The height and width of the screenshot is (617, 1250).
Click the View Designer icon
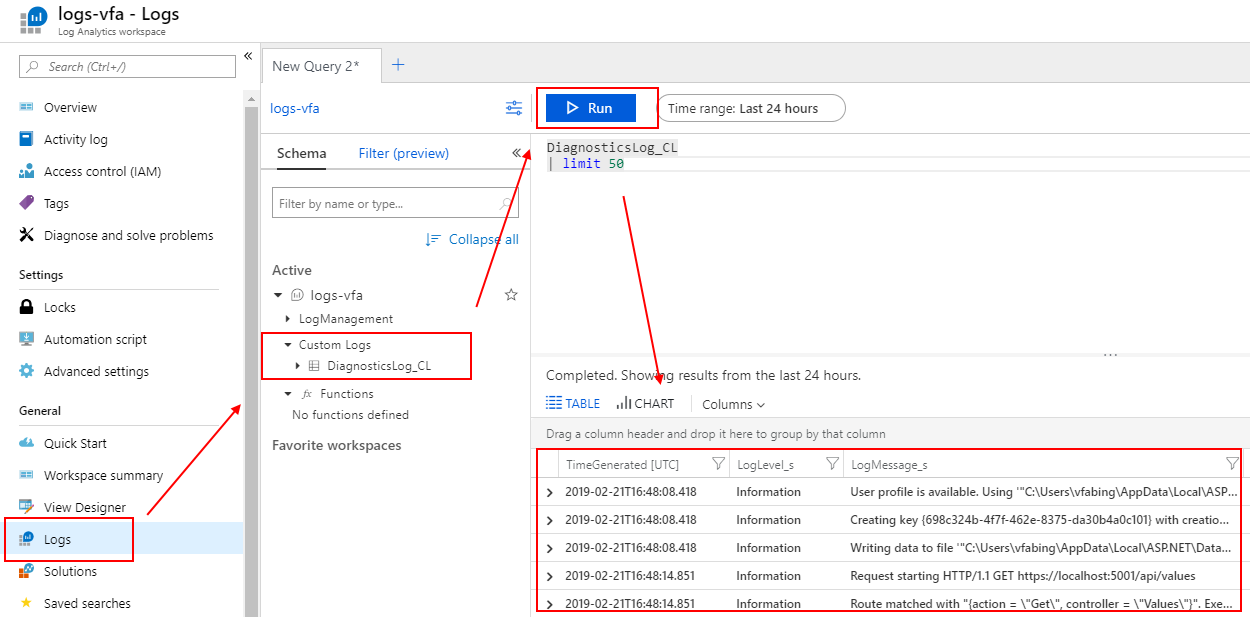pos(27,507)
